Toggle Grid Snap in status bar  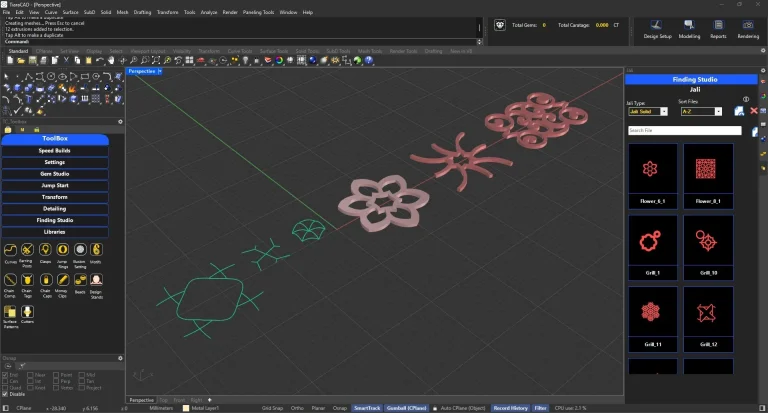(x=272, y=408)
